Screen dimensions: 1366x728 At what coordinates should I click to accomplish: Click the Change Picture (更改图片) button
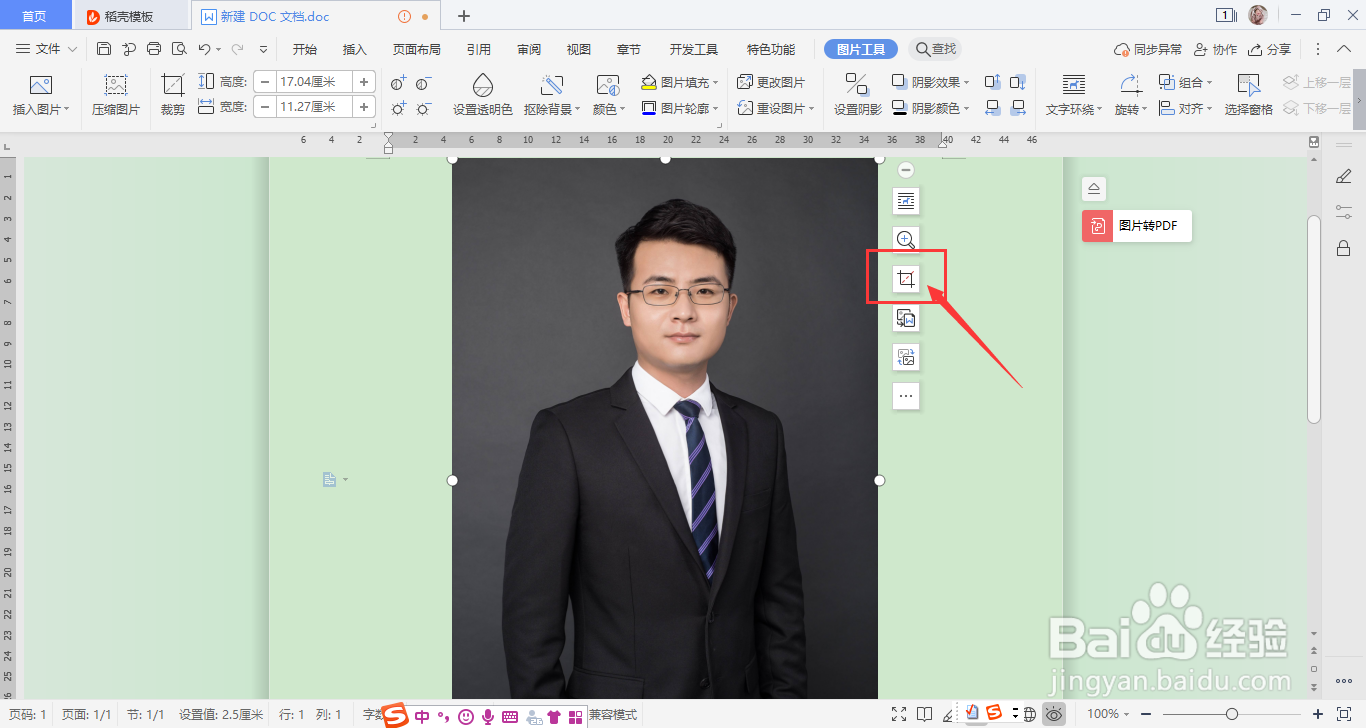point(771,82)
